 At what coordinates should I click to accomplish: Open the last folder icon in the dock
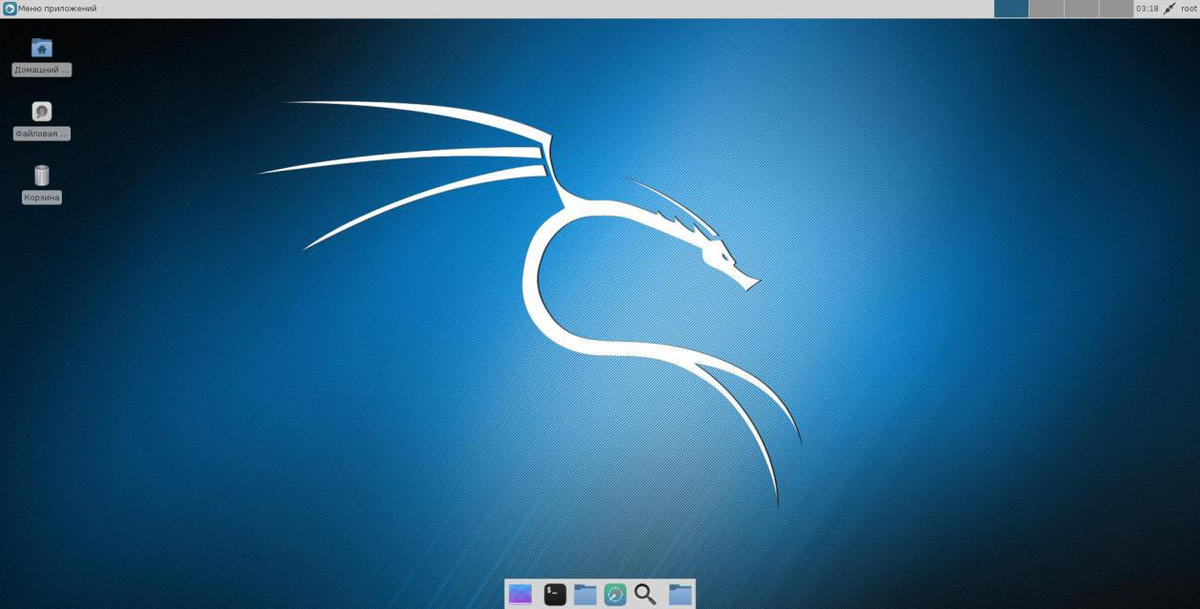(x=680, y=594)
